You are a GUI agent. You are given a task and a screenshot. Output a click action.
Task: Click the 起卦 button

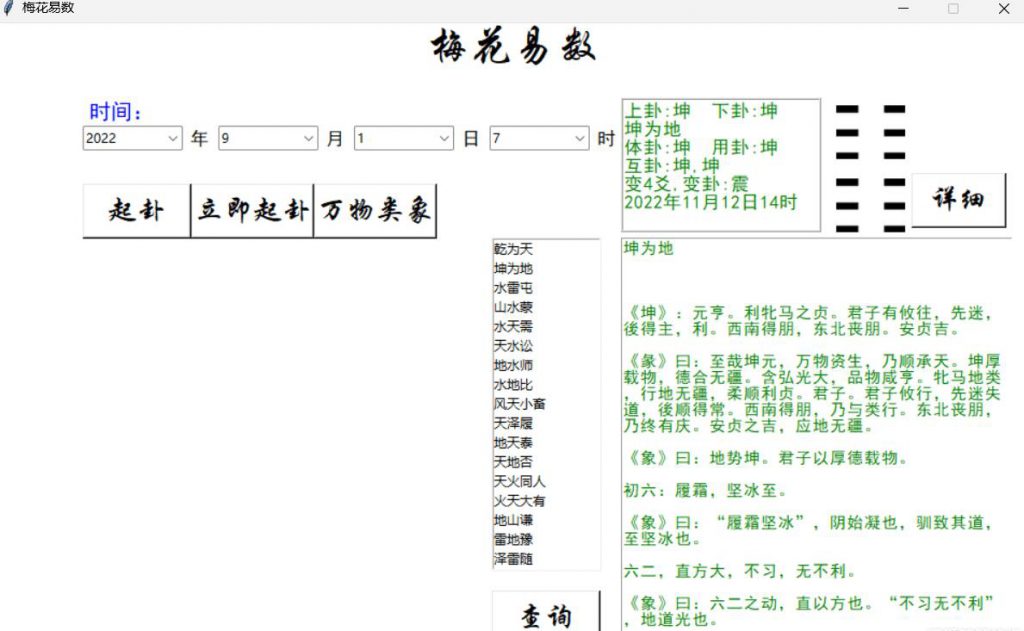click(x=136, y=211)
